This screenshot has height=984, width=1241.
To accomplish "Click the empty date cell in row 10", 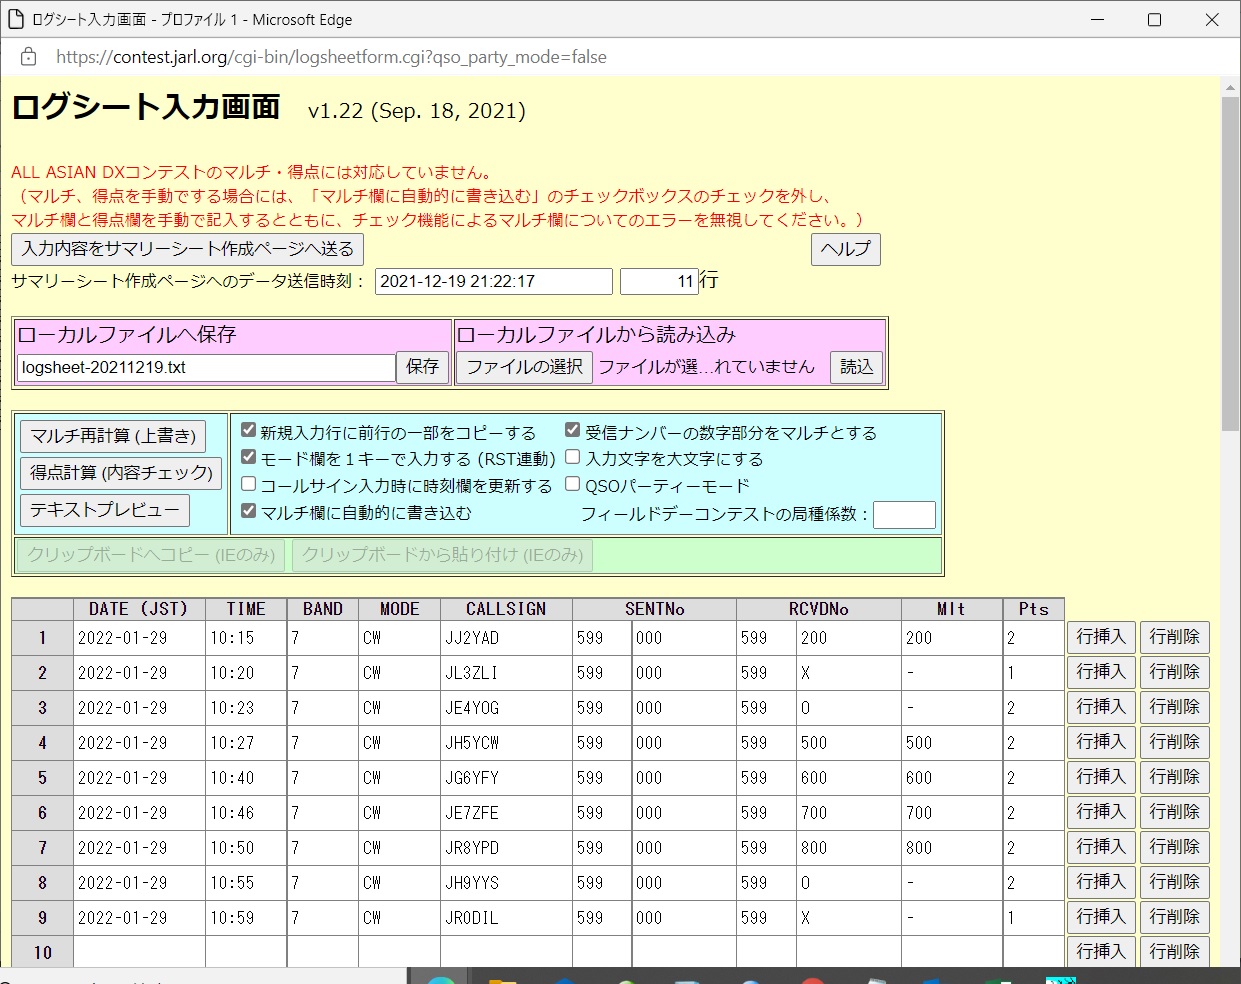I will coord(139,952).
